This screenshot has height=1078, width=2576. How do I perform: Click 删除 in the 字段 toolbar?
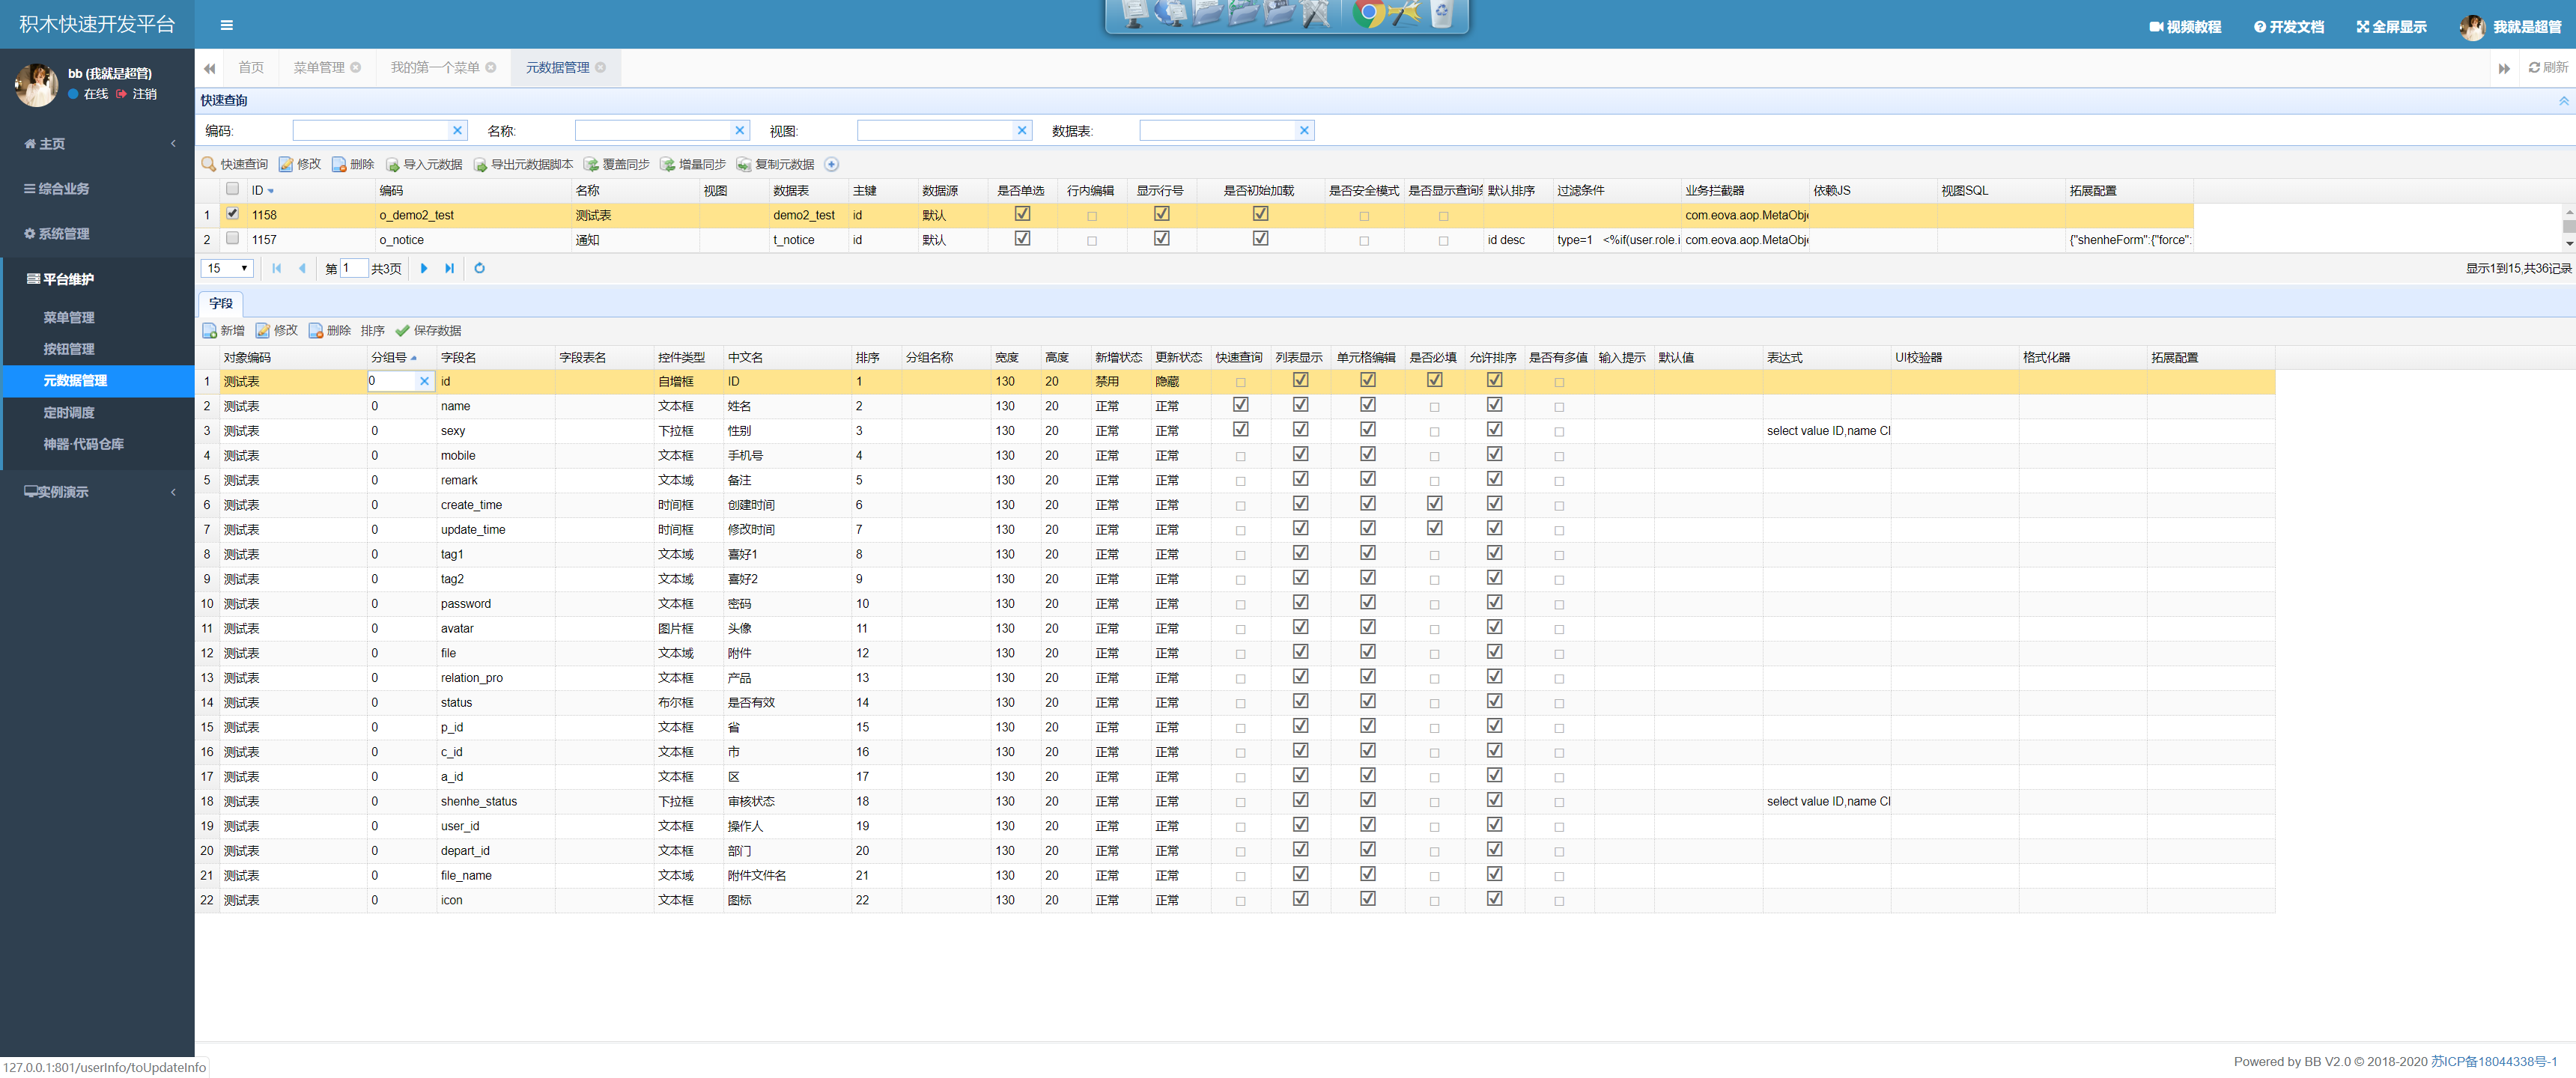point(330,331)
